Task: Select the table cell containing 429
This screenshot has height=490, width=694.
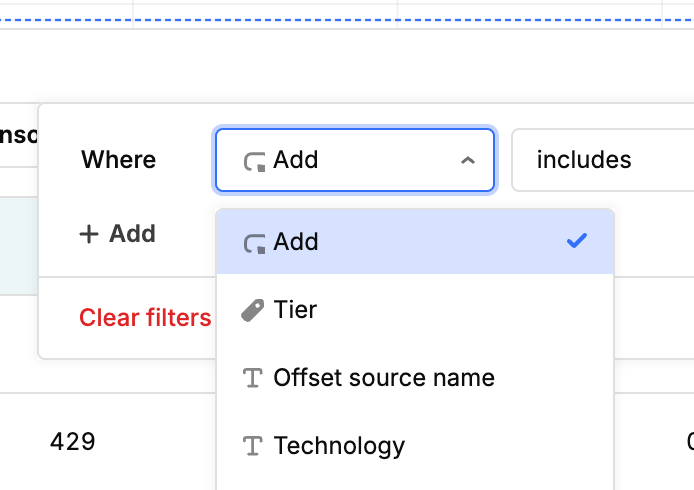Action: 72,441
